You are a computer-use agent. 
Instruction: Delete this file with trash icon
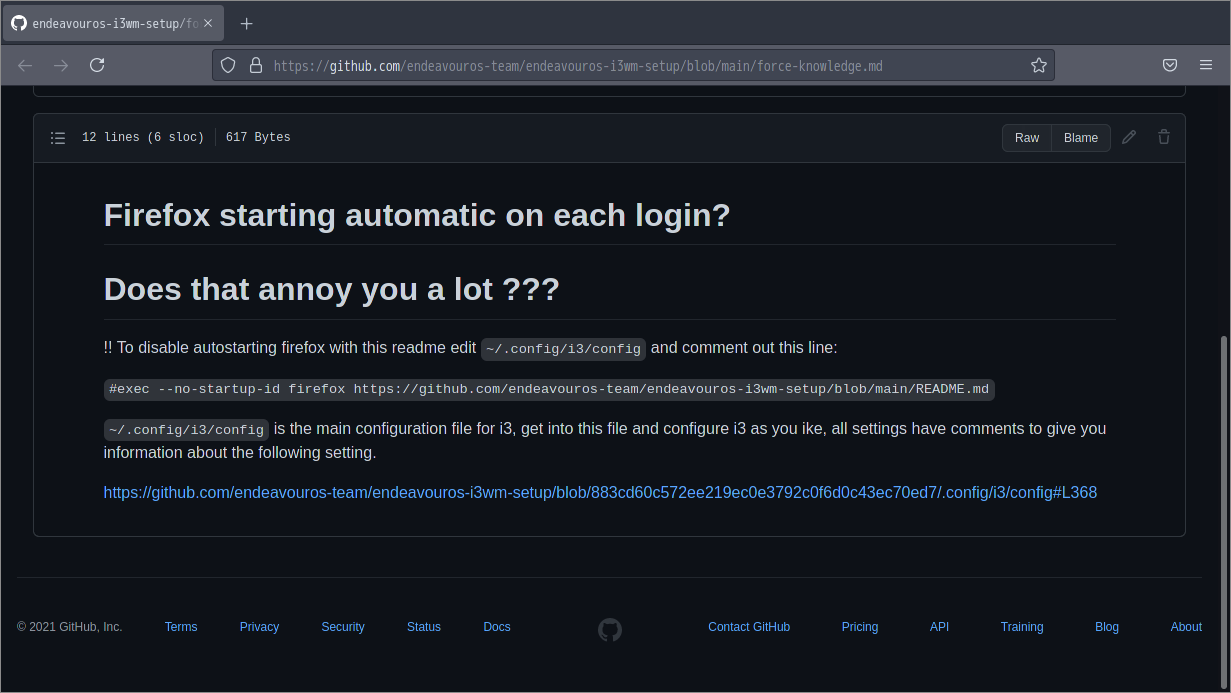(x=1164, y=137)
